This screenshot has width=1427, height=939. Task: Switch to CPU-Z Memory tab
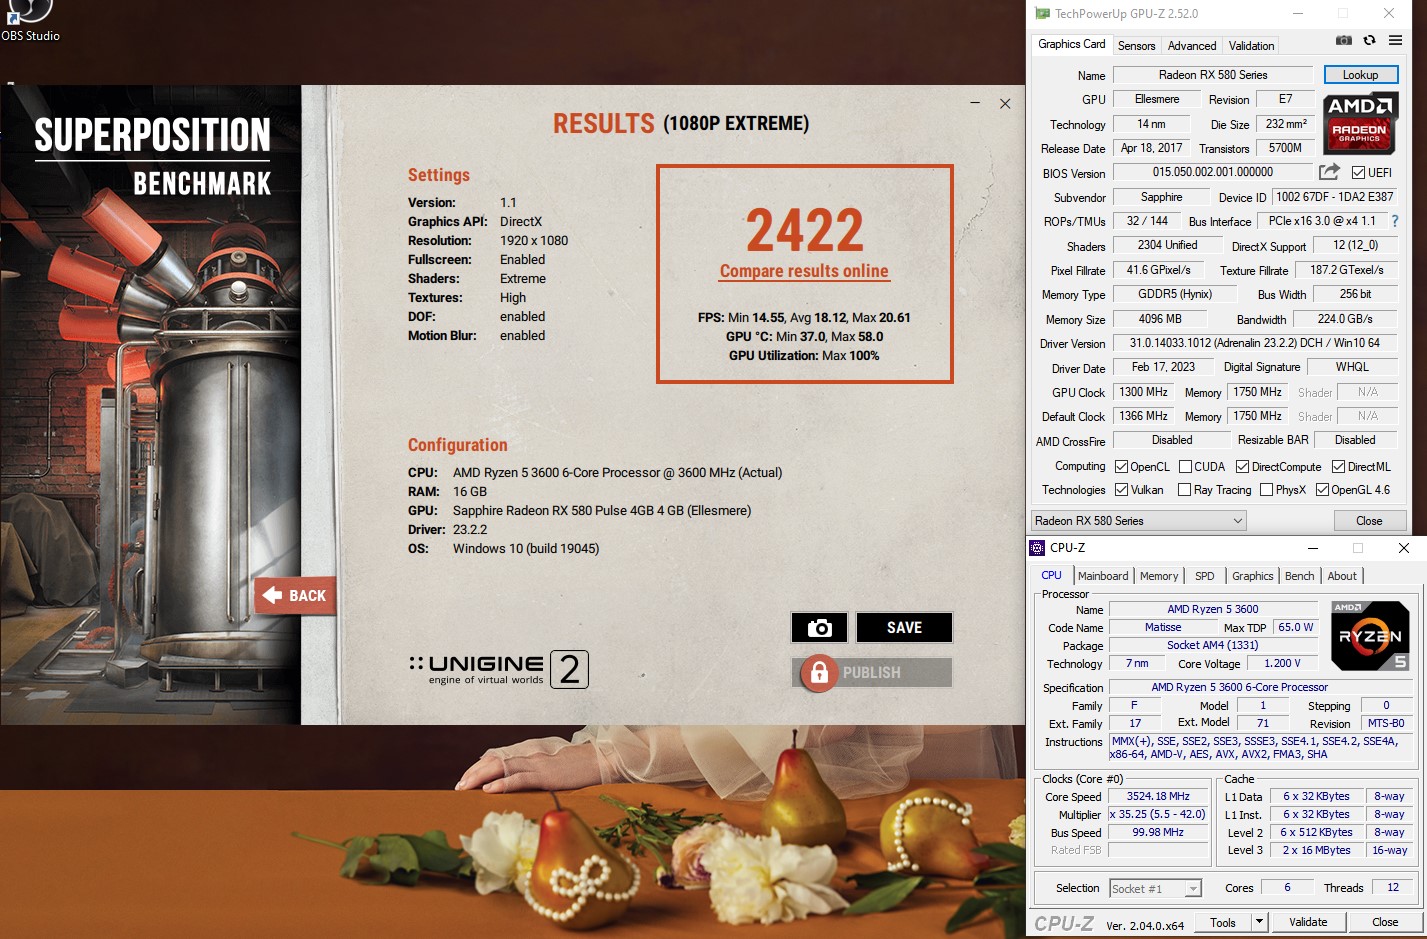coord(1159,576)
